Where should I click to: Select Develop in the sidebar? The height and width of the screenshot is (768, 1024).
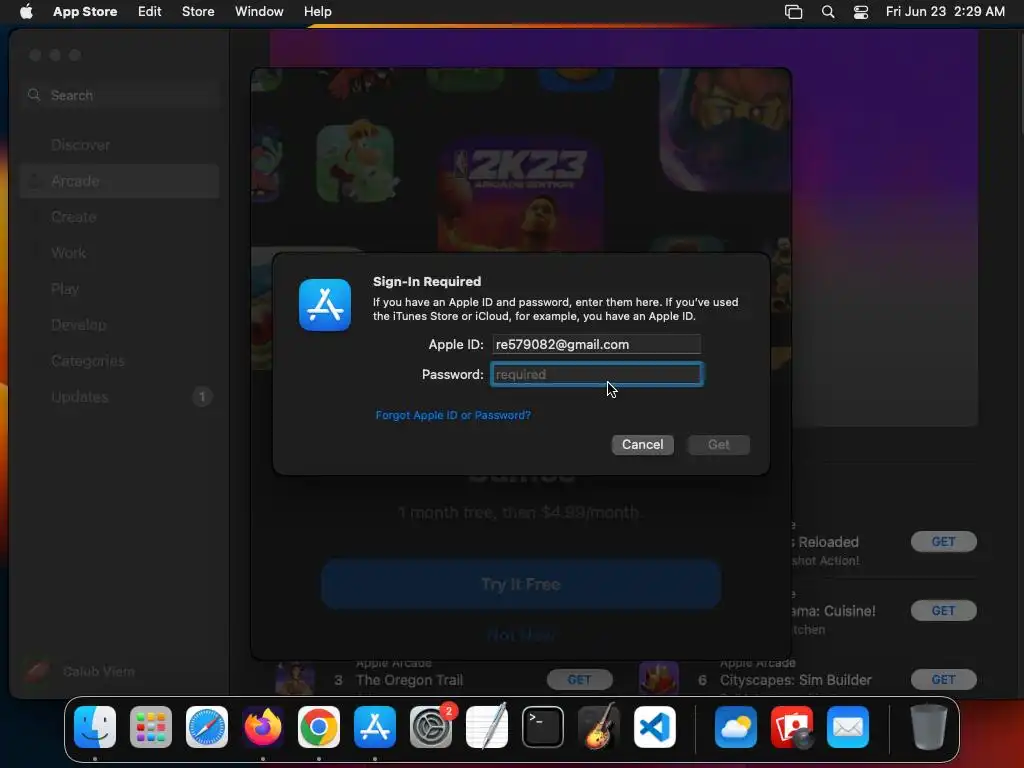coord(120,325)
